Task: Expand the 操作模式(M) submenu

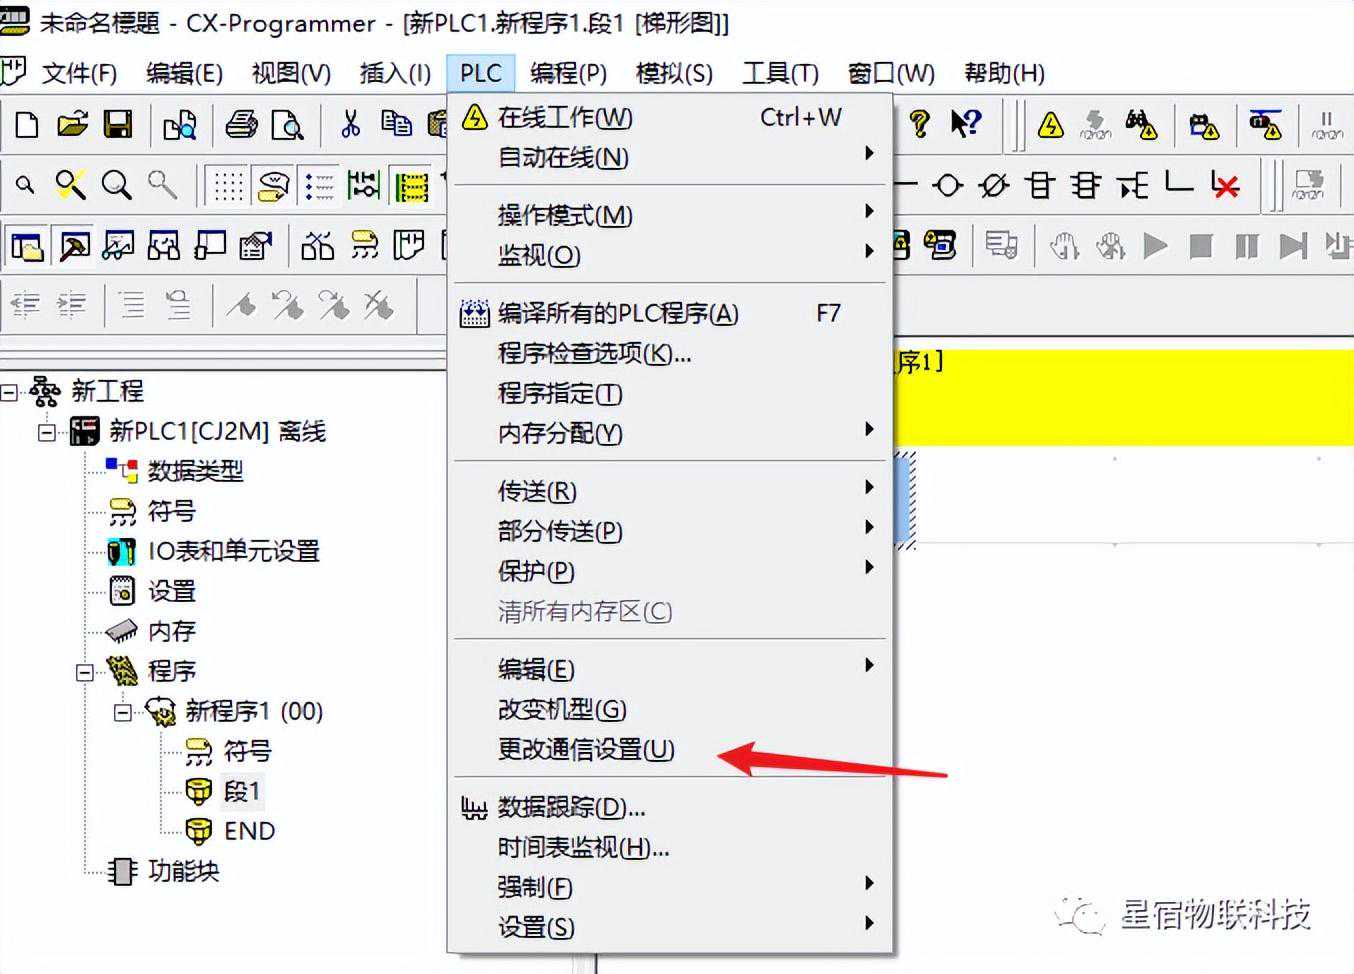Action: click(x=565, y=215)
